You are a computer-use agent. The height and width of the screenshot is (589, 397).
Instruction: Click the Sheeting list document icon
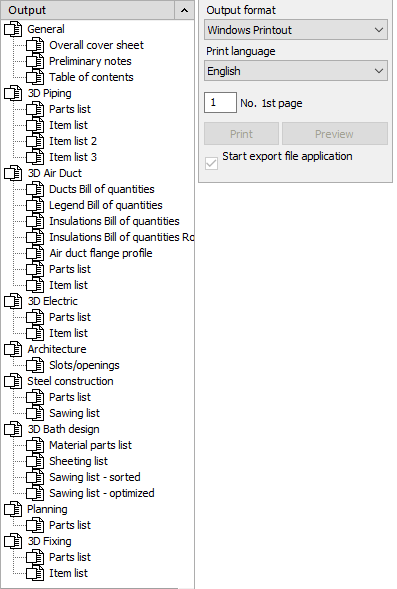[35, 461]
